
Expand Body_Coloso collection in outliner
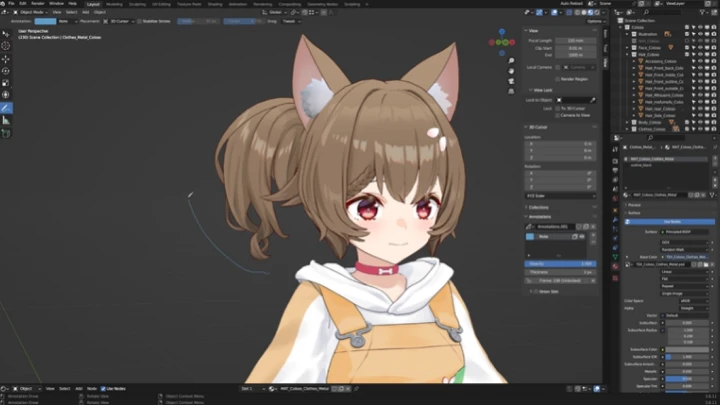627,123
